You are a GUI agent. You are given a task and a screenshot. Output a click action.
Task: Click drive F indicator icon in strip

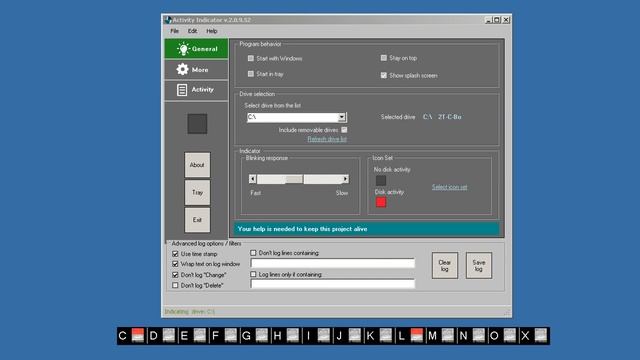(x=231, y=336)
